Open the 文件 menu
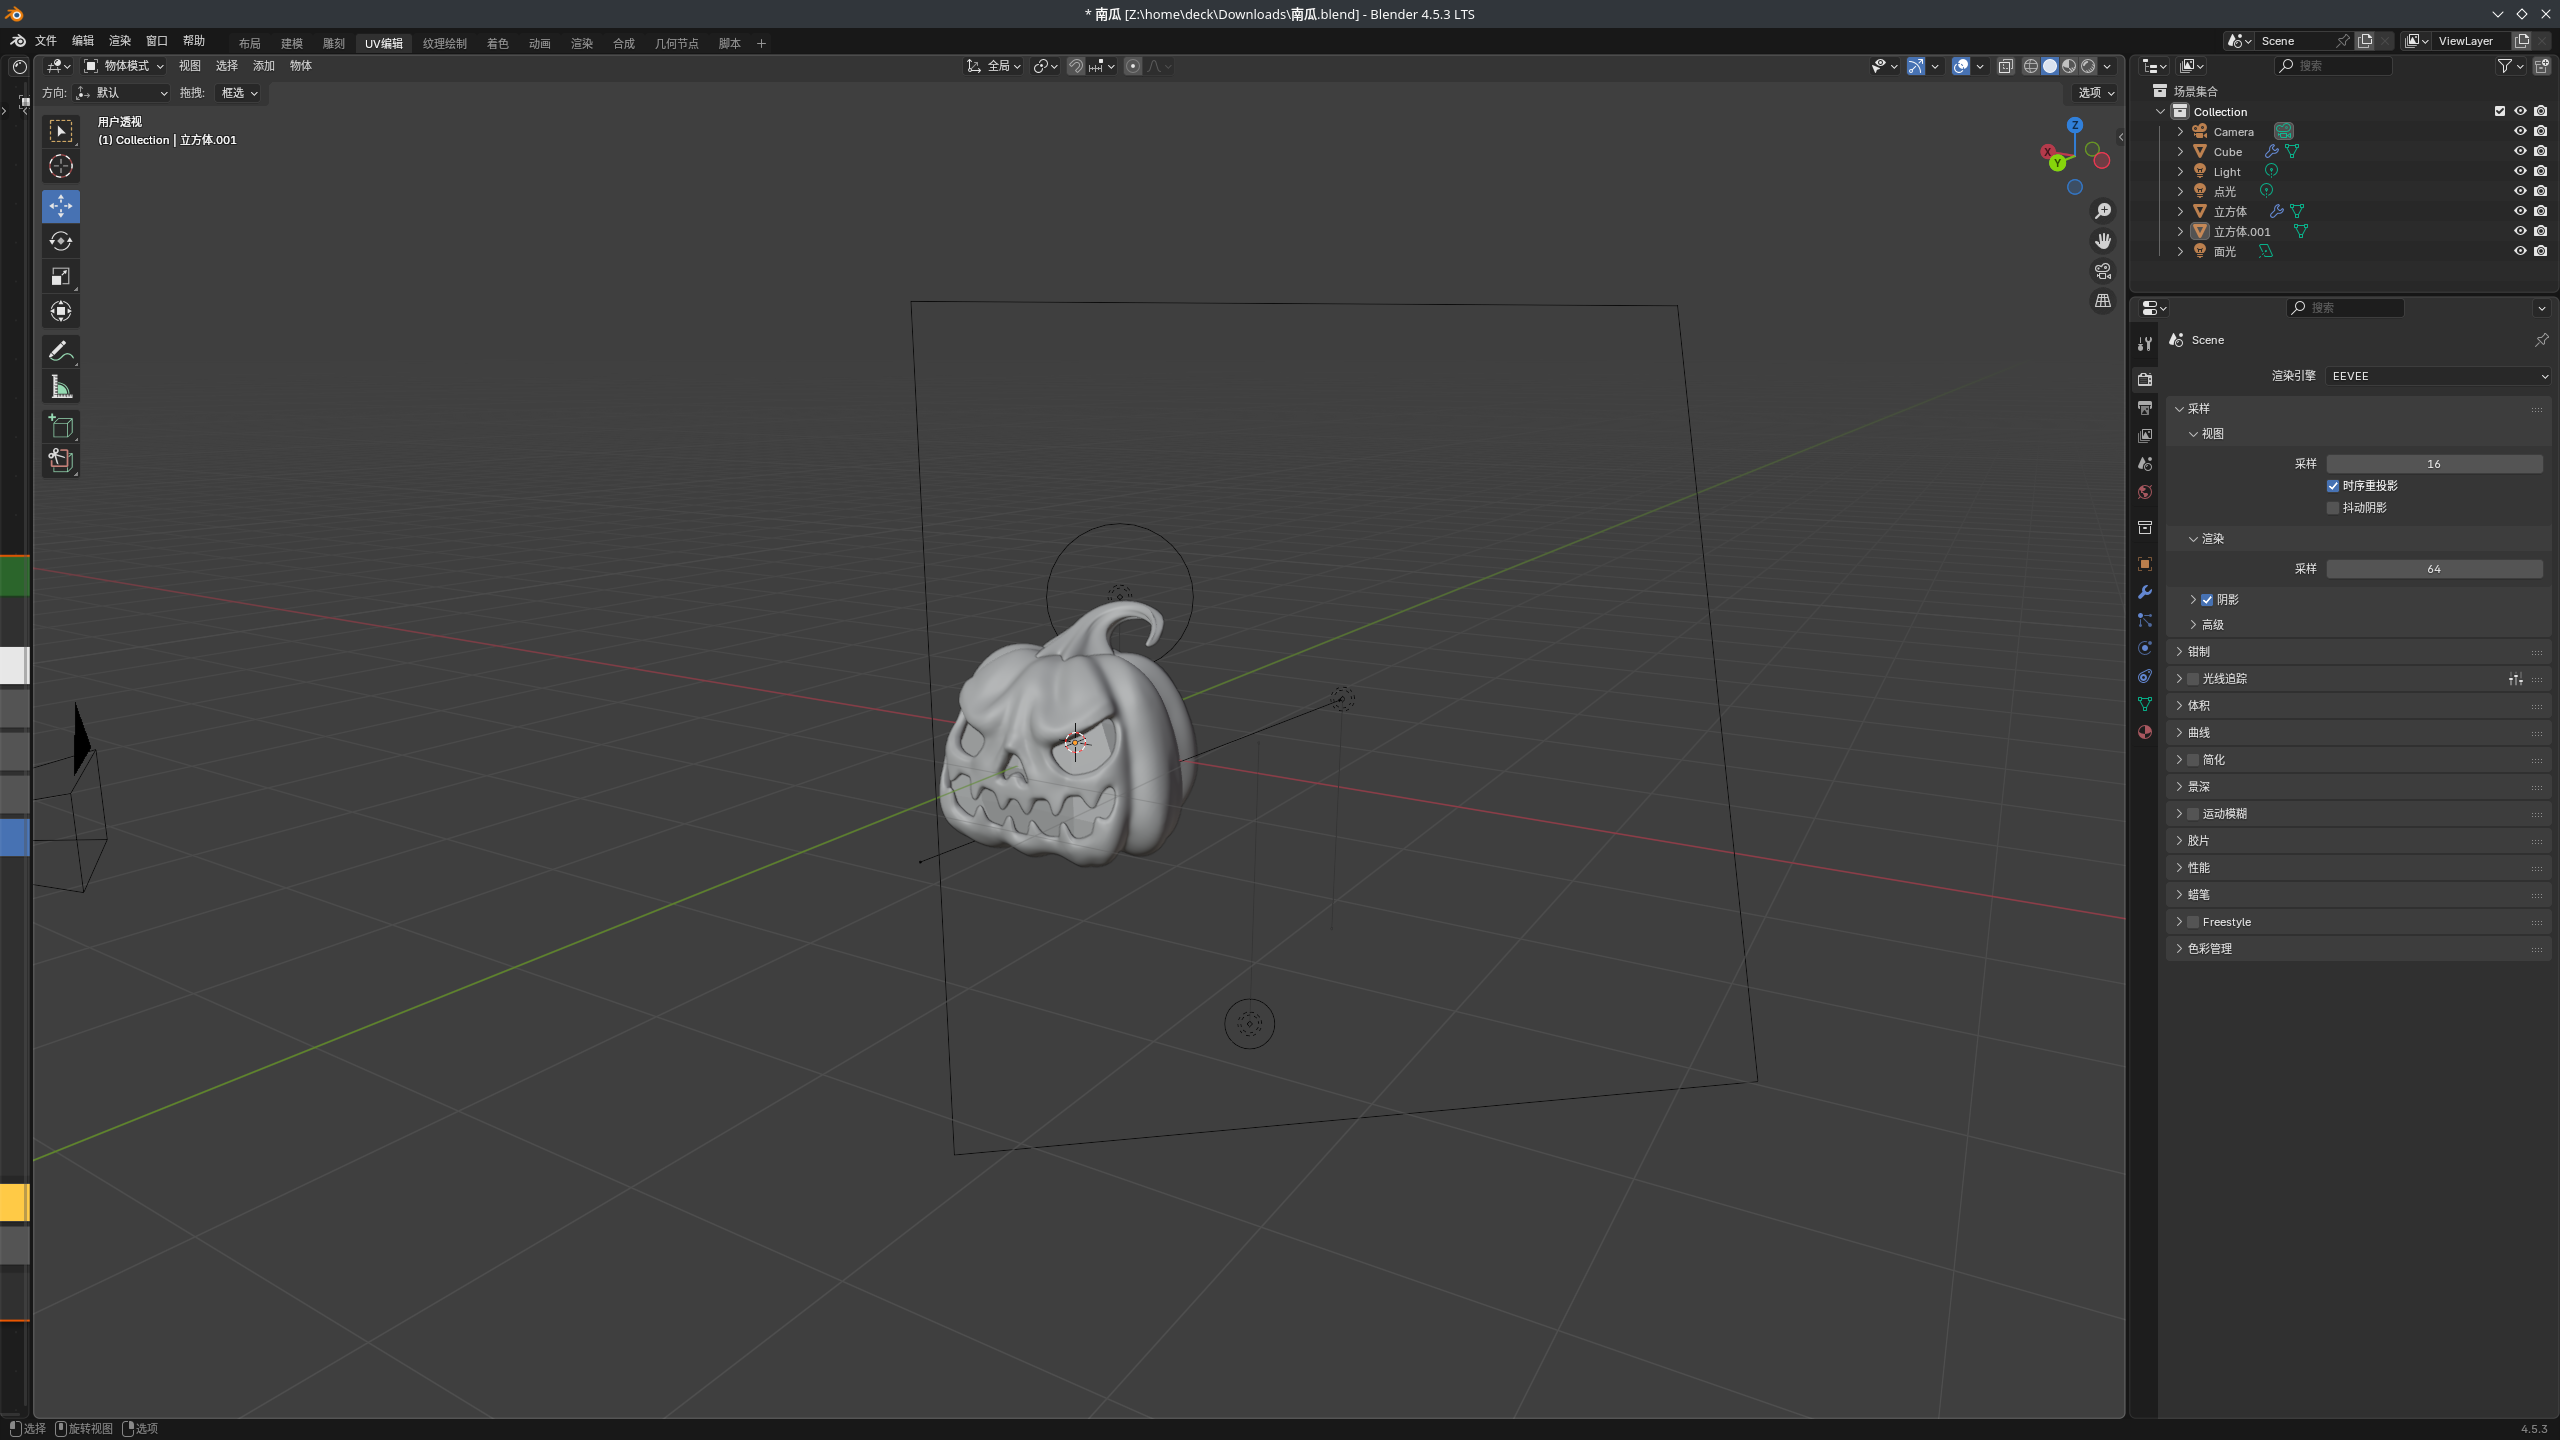 click(x=46, y=41)
